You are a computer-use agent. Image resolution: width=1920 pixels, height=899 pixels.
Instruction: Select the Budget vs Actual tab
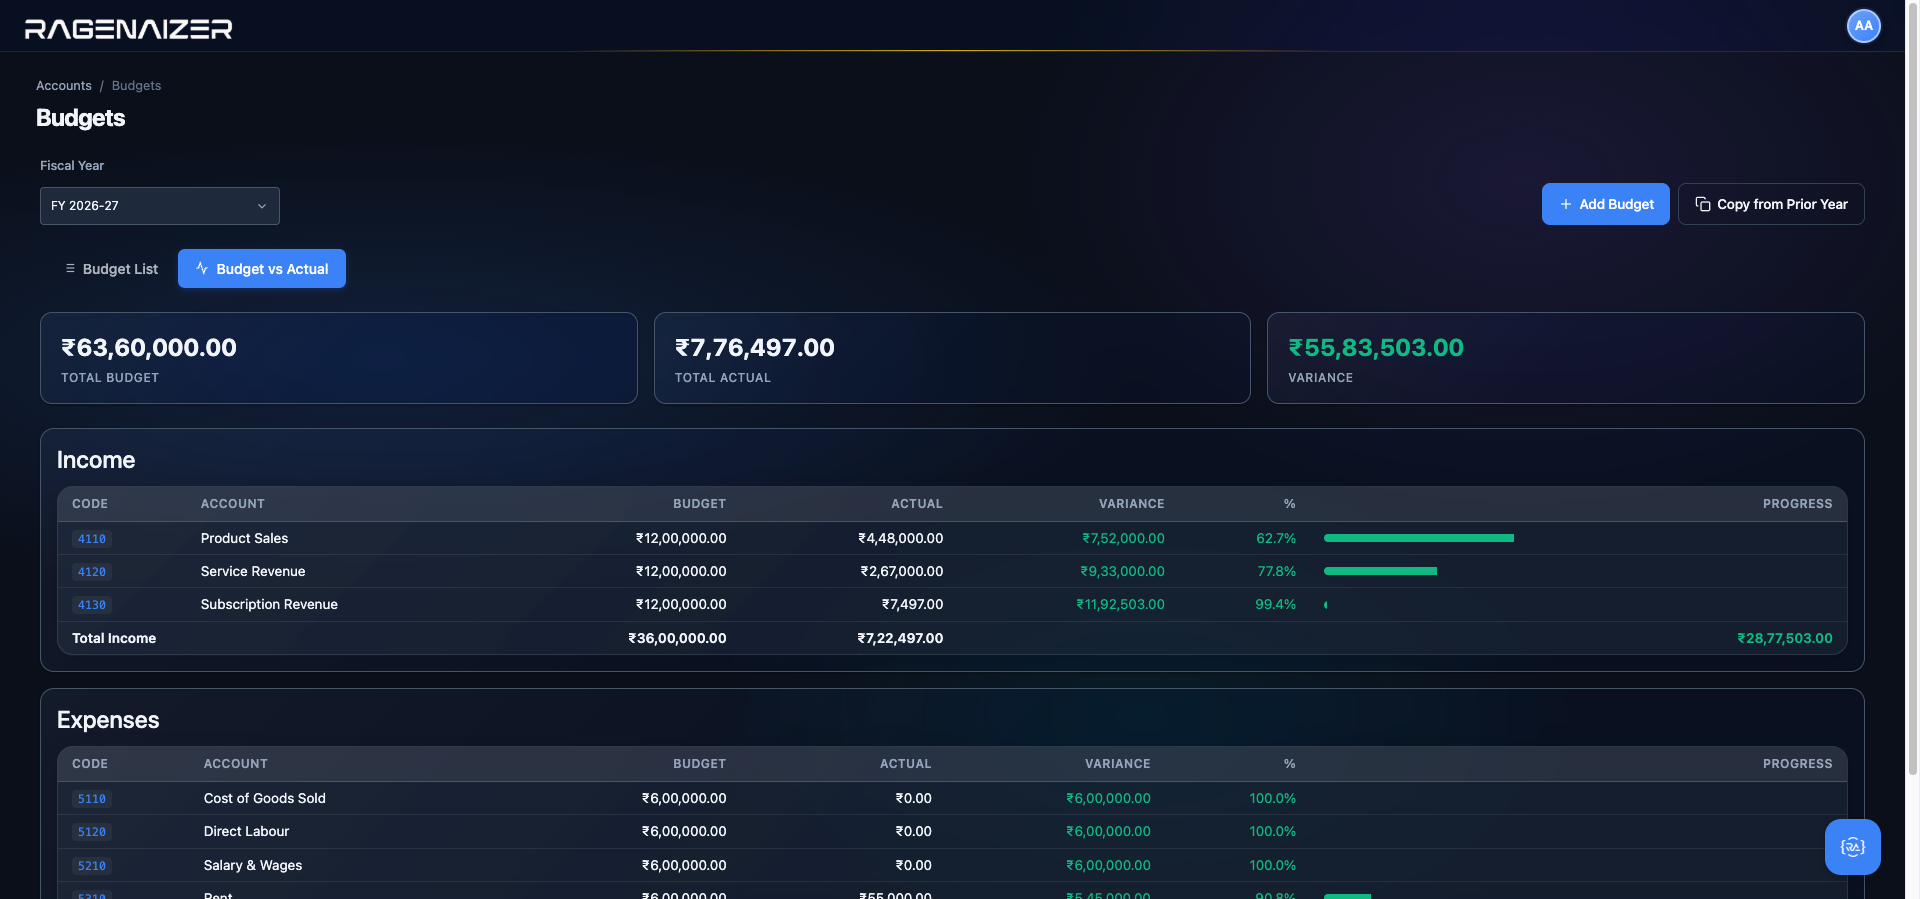click(262, 269)
